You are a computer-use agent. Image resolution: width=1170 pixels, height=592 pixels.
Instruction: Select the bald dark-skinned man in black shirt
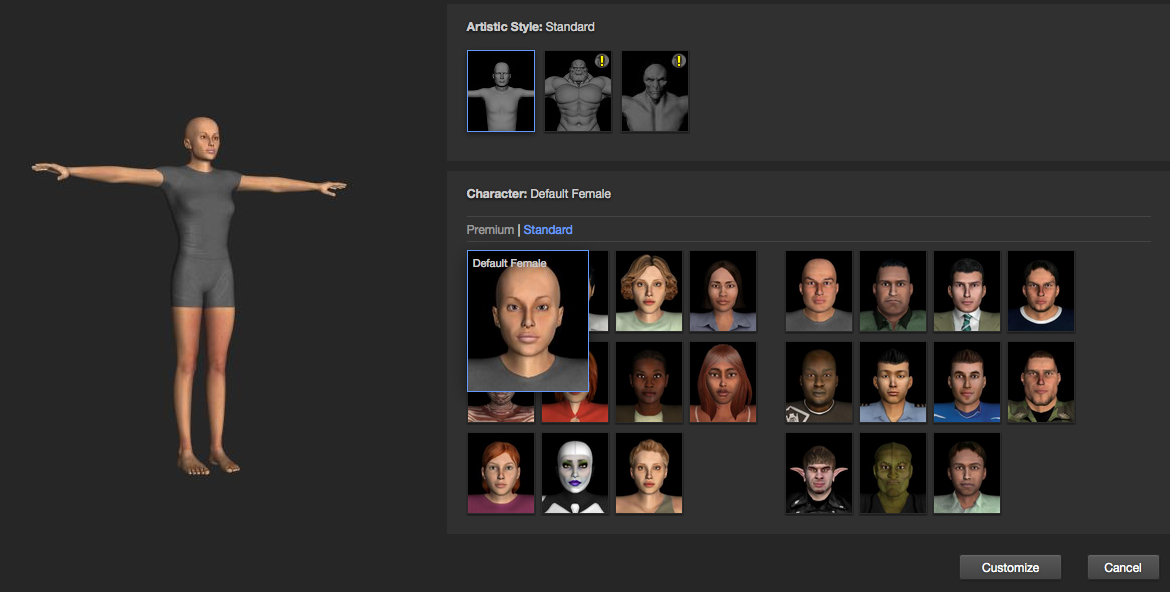point(819,382)
